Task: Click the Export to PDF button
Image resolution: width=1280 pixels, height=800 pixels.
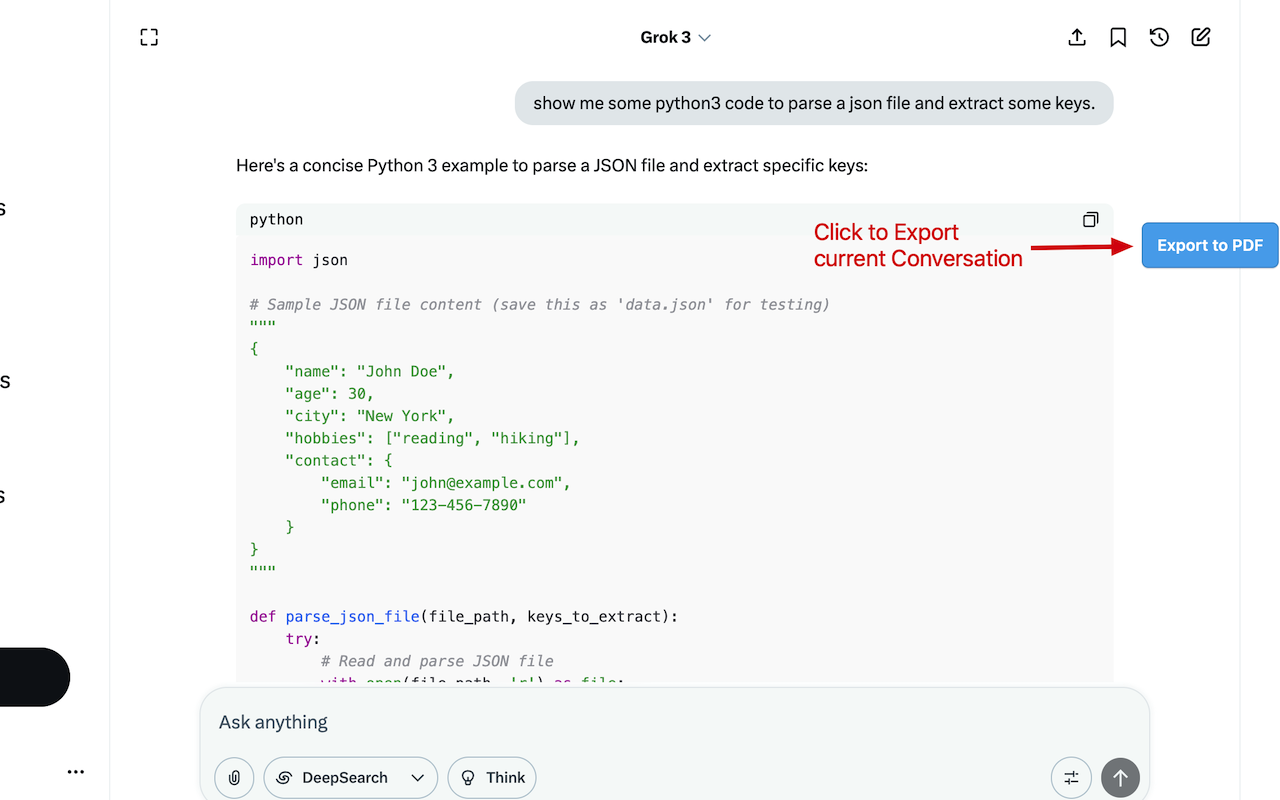Action: [x=1210, y=245]
